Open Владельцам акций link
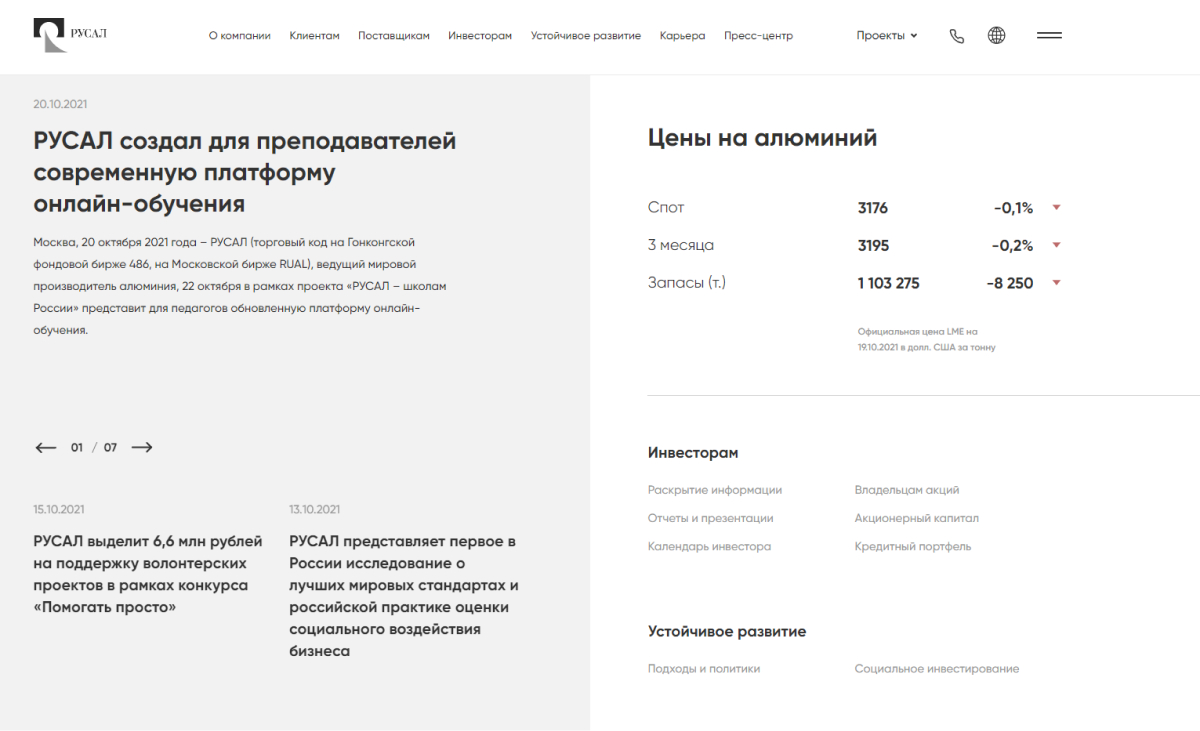Image resolution: width=1200 pixels, height=731 pixels. point(907,490)
